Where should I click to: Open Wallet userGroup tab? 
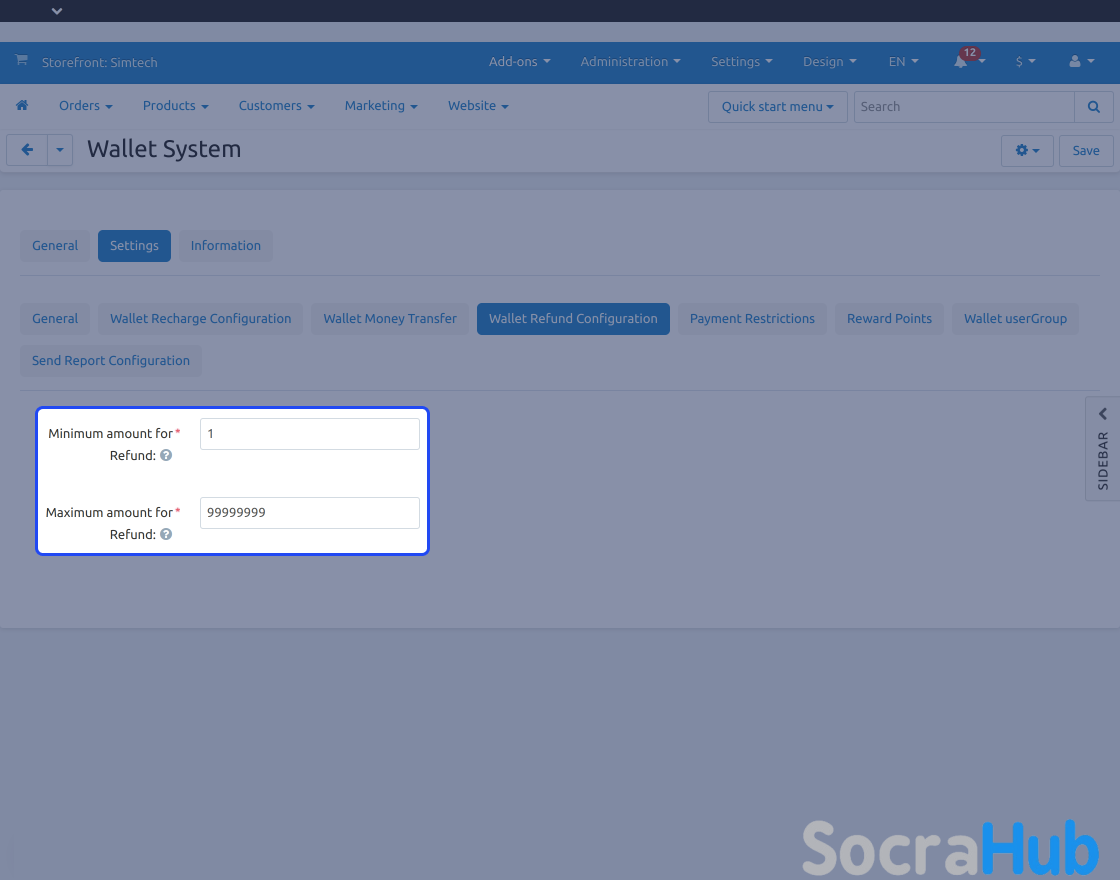coord(1015,319)
